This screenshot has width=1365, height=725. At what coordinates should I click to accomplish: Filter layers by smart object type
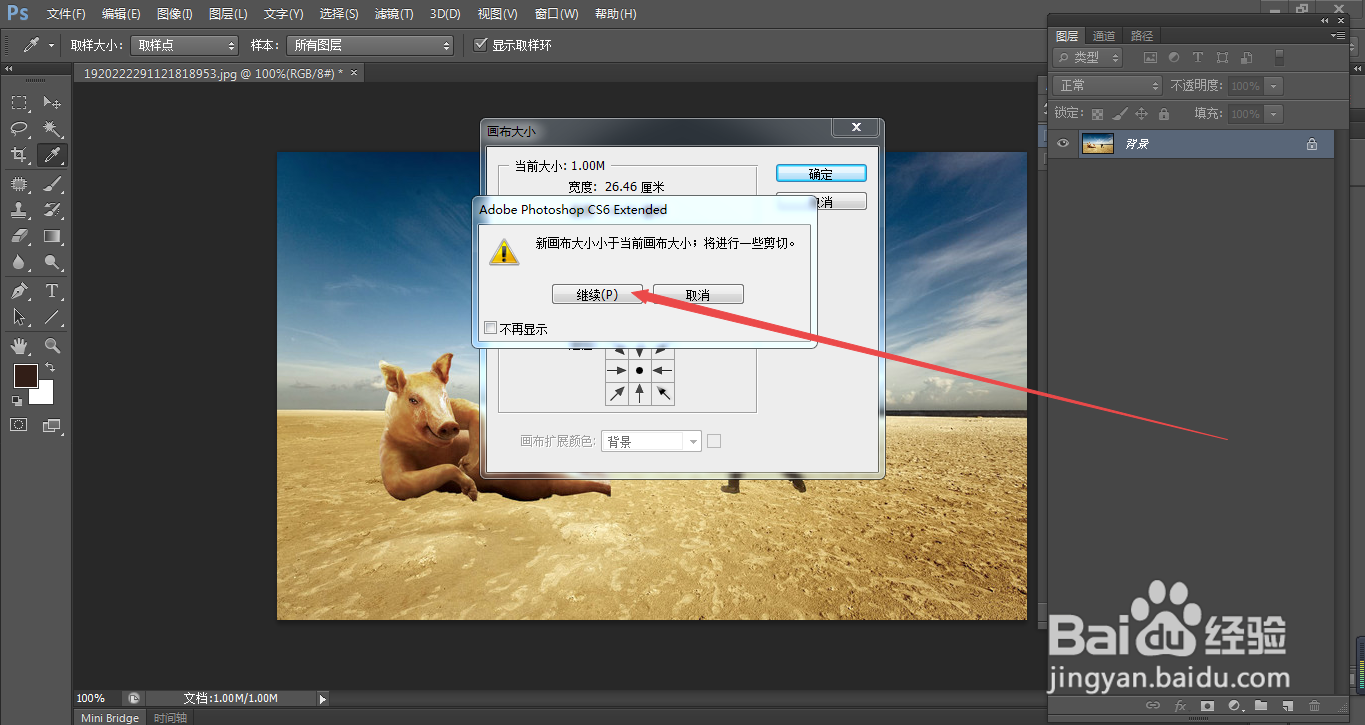[1246, 58]
